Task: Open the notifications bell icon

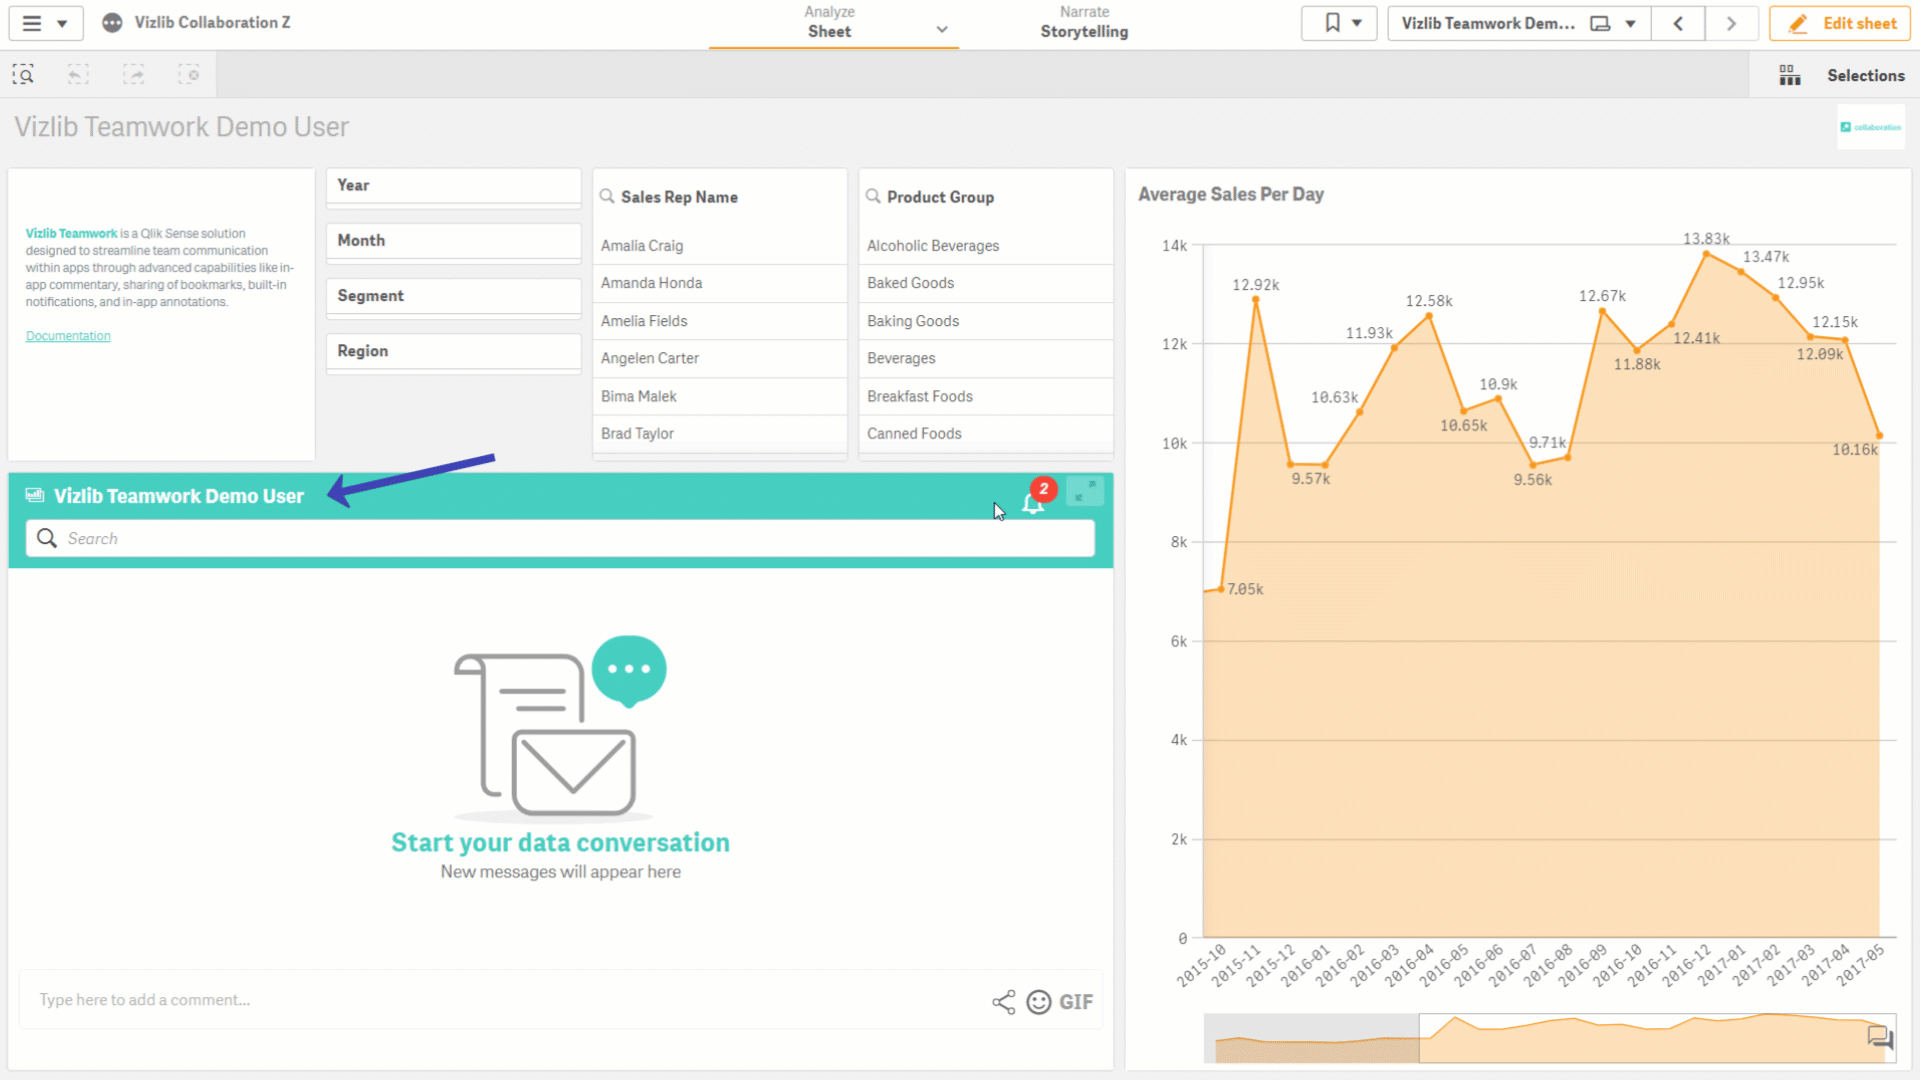Action: point(1033,503)
